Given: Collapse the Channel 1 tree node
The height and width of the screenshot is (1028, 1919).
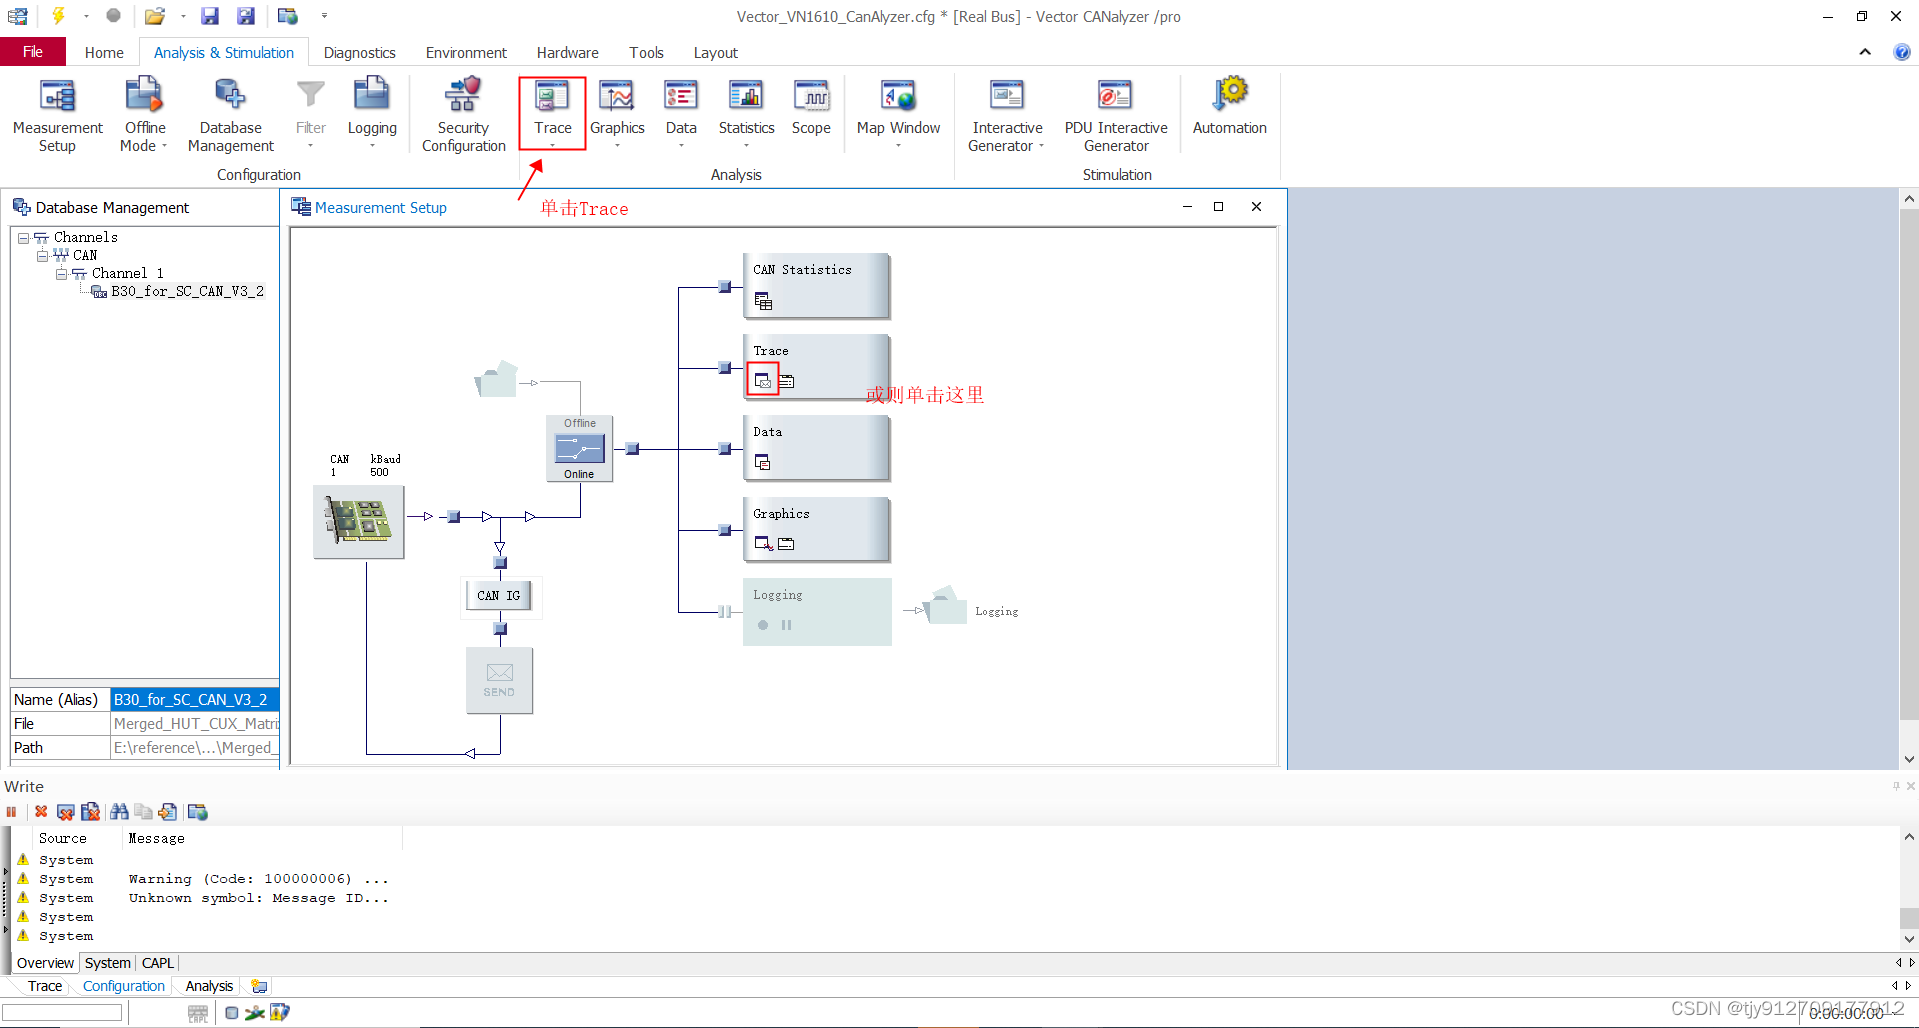Looking at the screenshot, I should (x=61, y=274).
